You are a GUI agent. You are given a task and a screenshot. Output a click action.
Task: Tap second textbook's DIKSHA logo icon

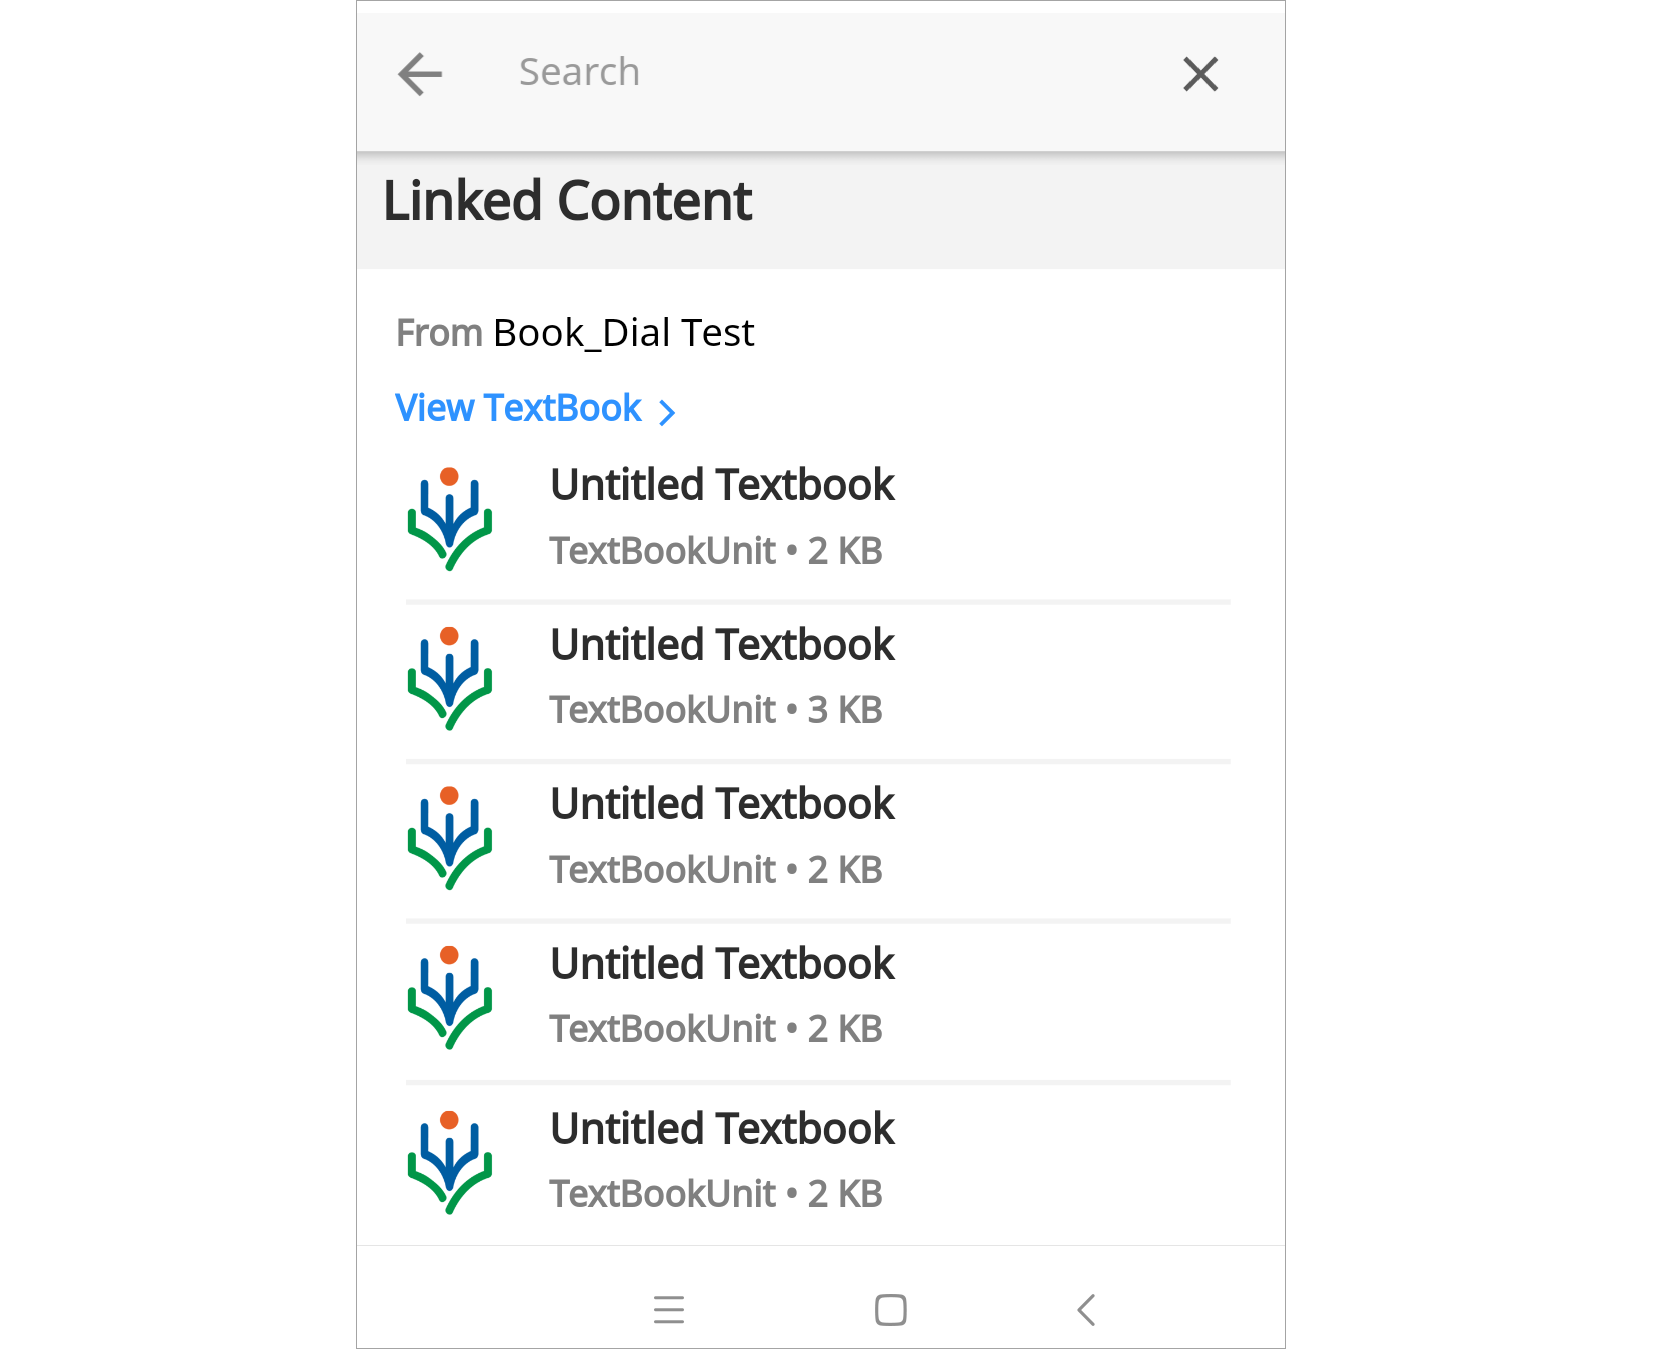pos(450,679)
